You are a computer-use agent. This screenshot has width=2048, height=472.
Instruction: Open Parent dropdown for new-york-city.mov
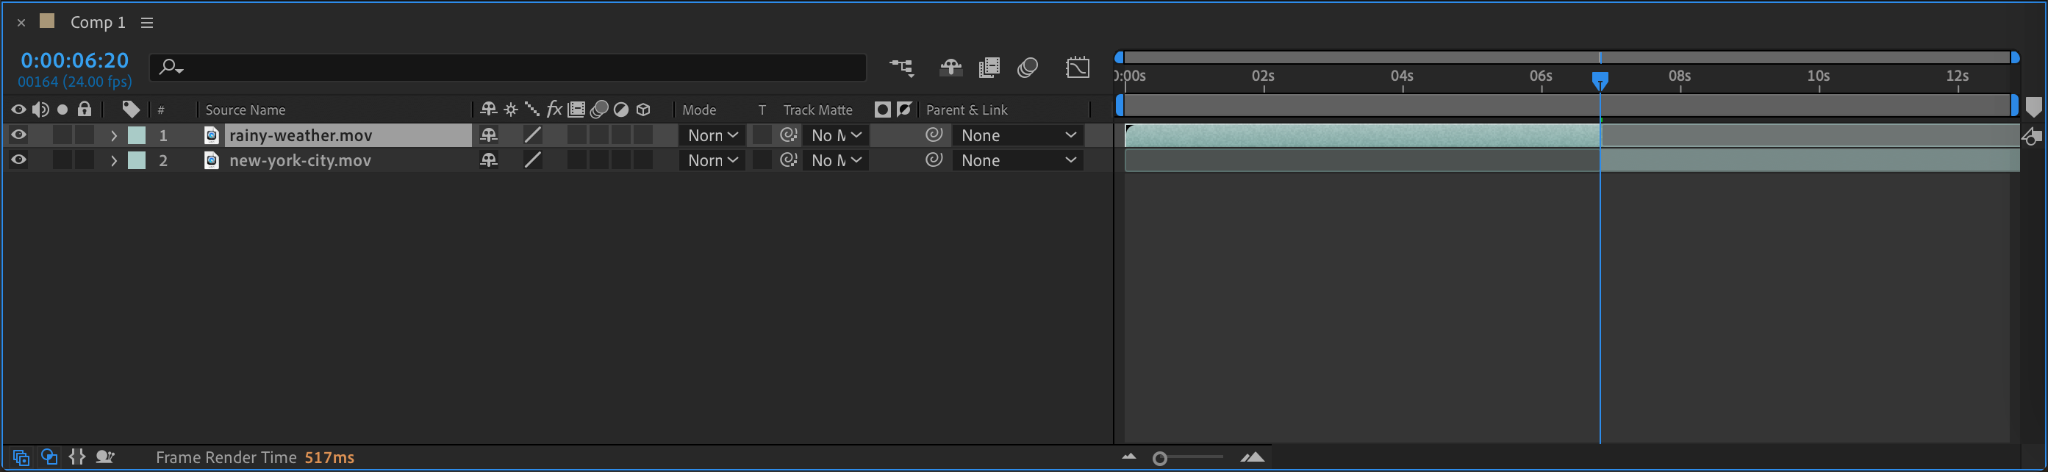(1018, 160)
